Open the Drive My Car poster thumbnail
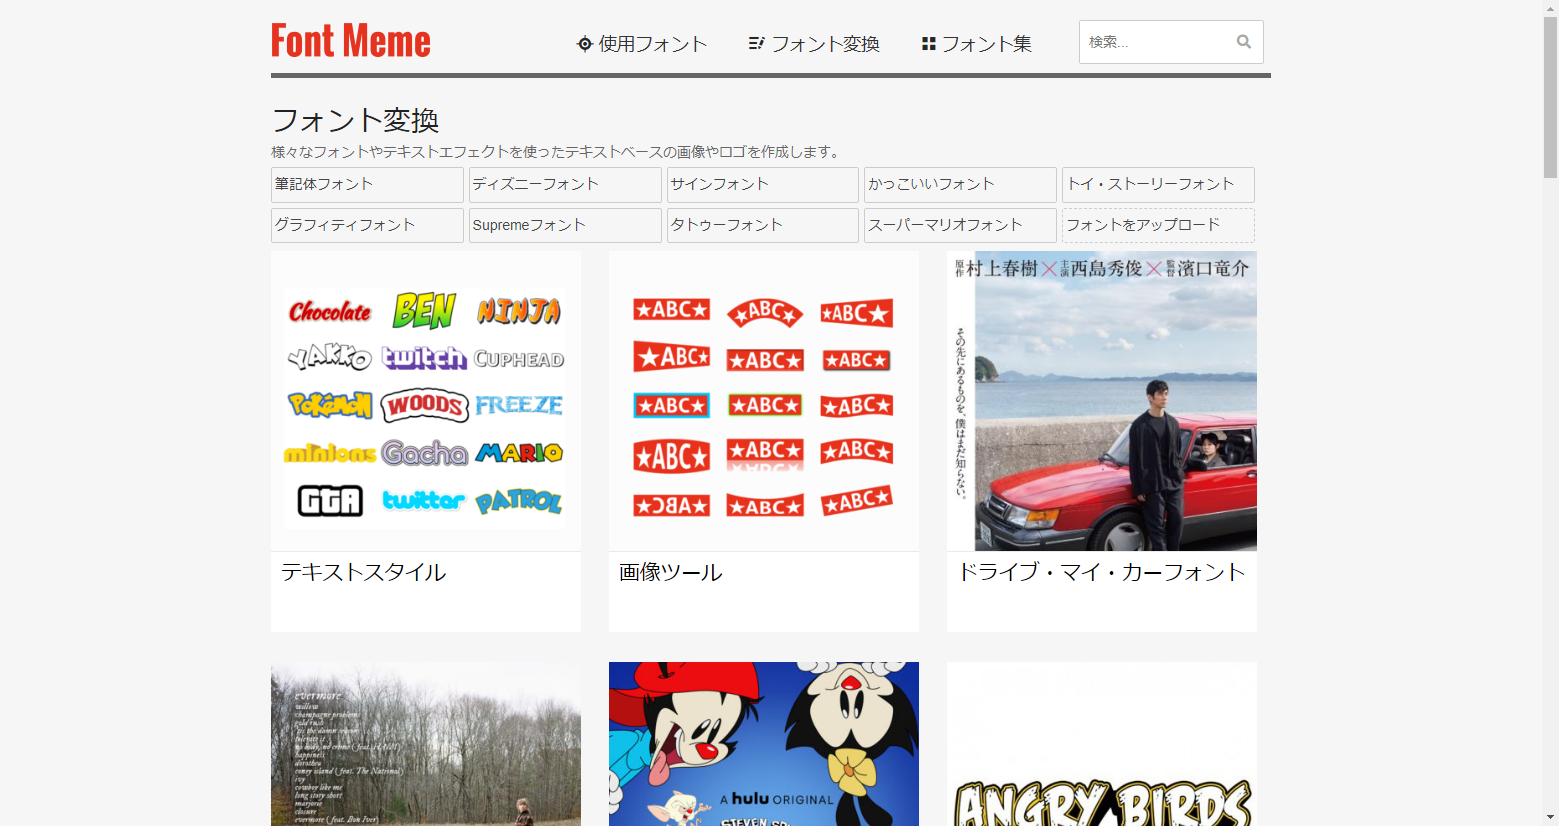The height and width of the screenshot is (826, 1559). tap(1101, 400)
